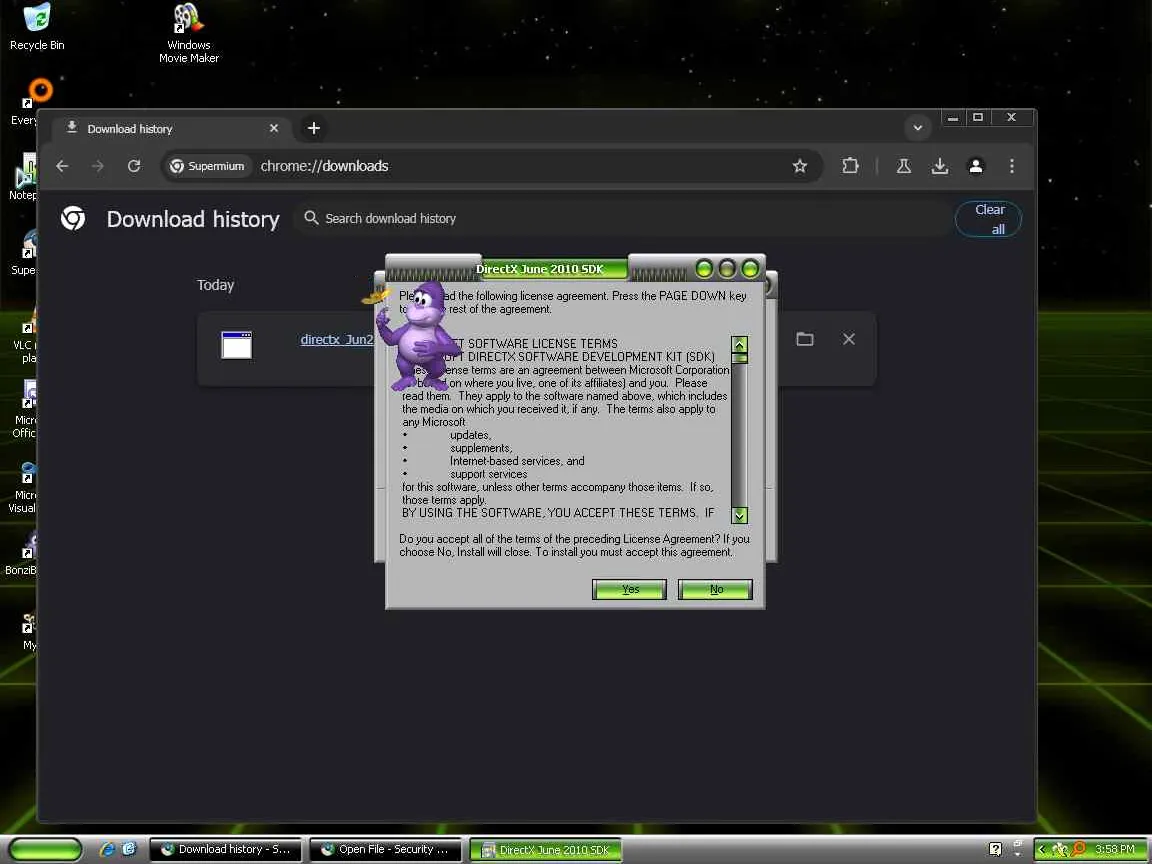1152x864 pixels.
Task: Click Yes to accept the license agreement
Action: click(x=629, y=589)
